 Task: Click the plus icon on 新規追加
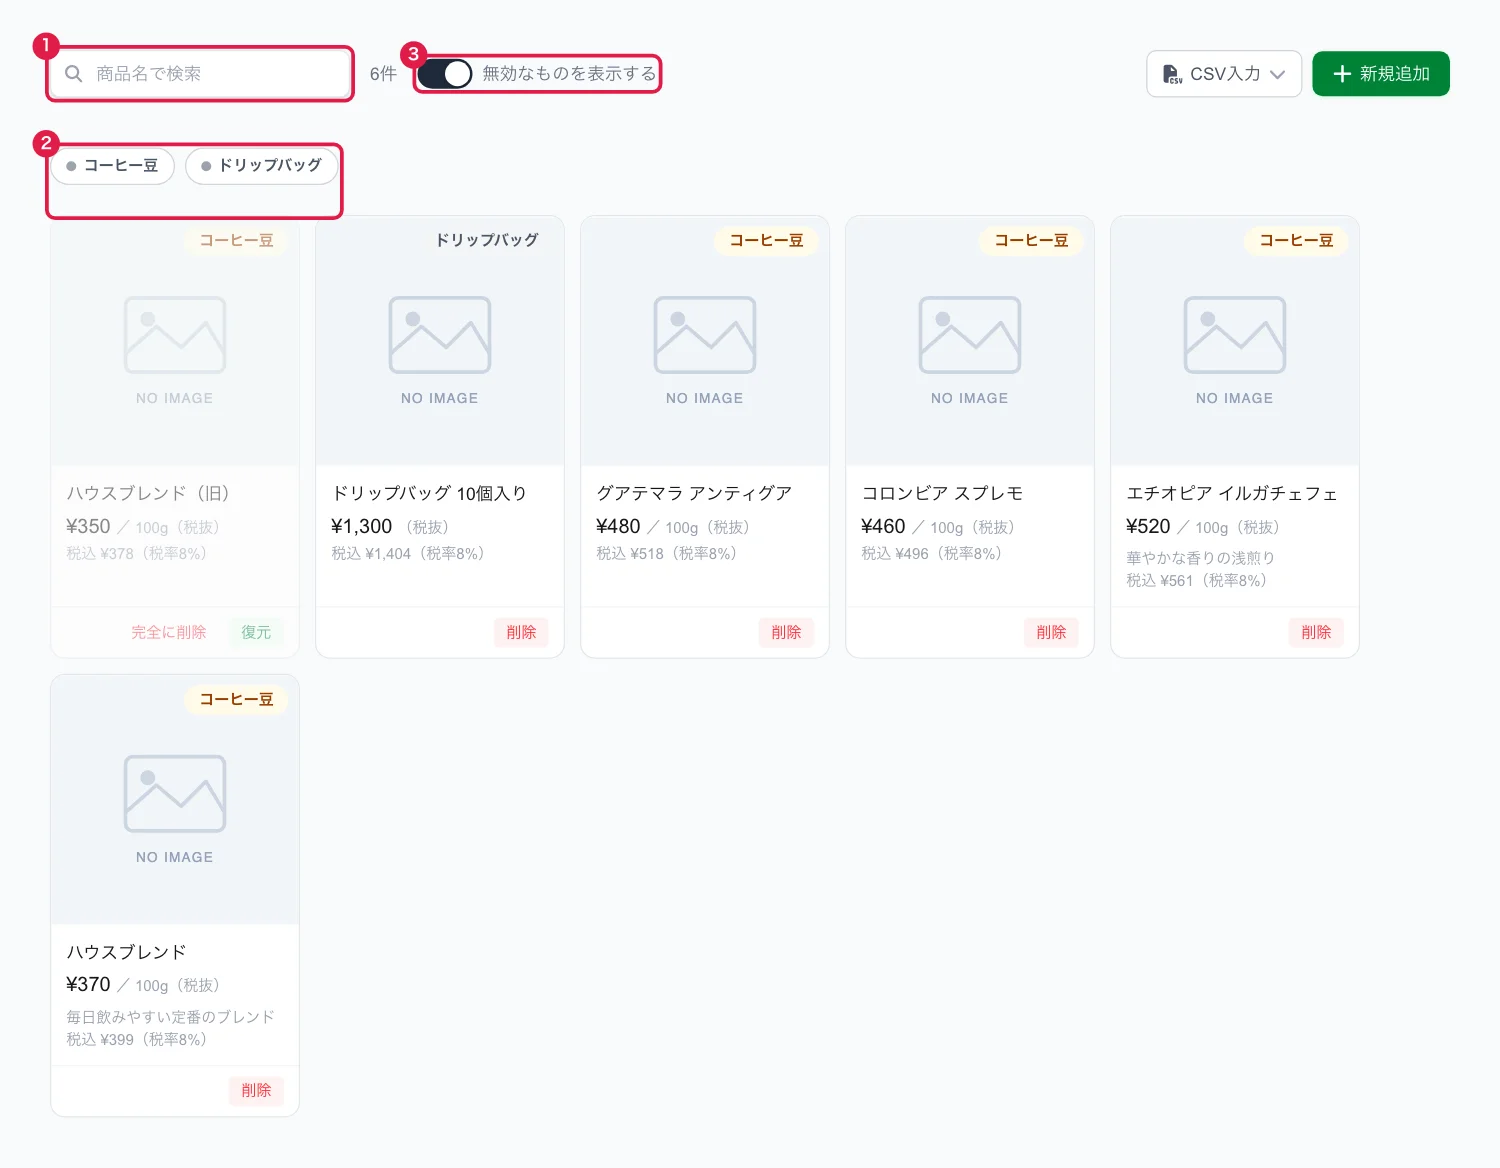[1342, 74]
